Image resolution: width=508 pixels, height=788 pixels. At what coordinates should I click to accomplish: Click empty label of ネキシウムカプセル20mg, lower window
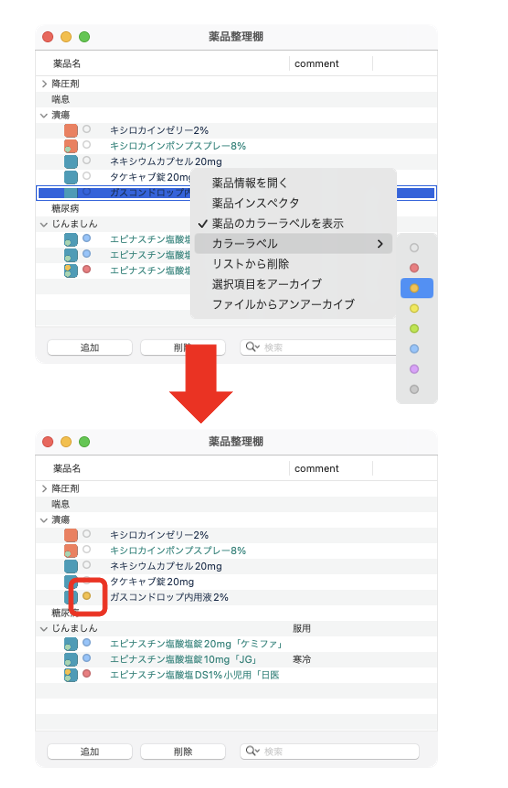[x=87, y=565]
